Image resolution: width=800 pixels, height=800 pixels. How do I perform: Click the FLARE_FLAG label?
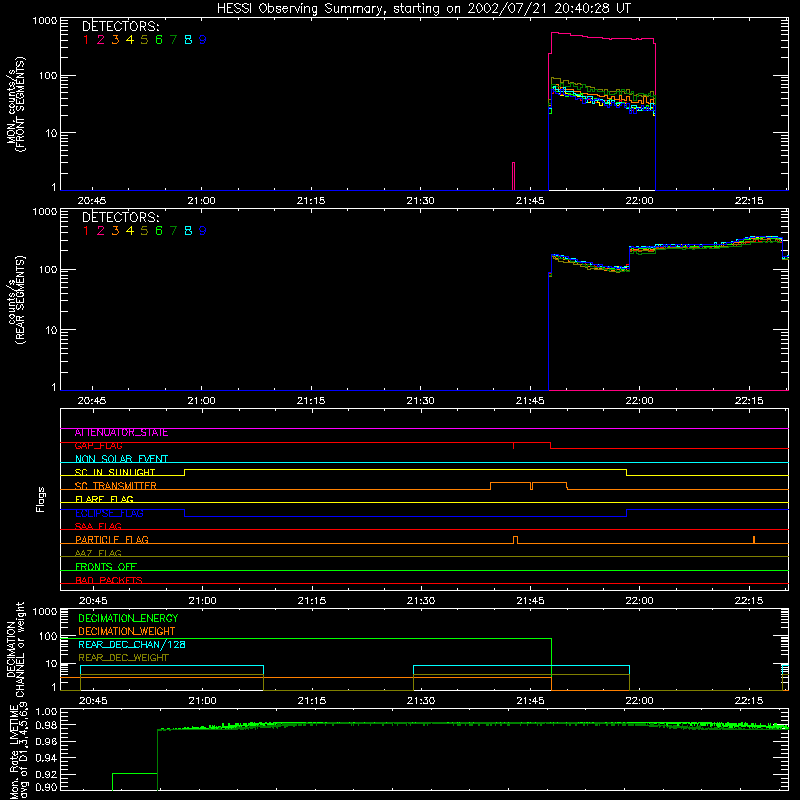(104, 499)
